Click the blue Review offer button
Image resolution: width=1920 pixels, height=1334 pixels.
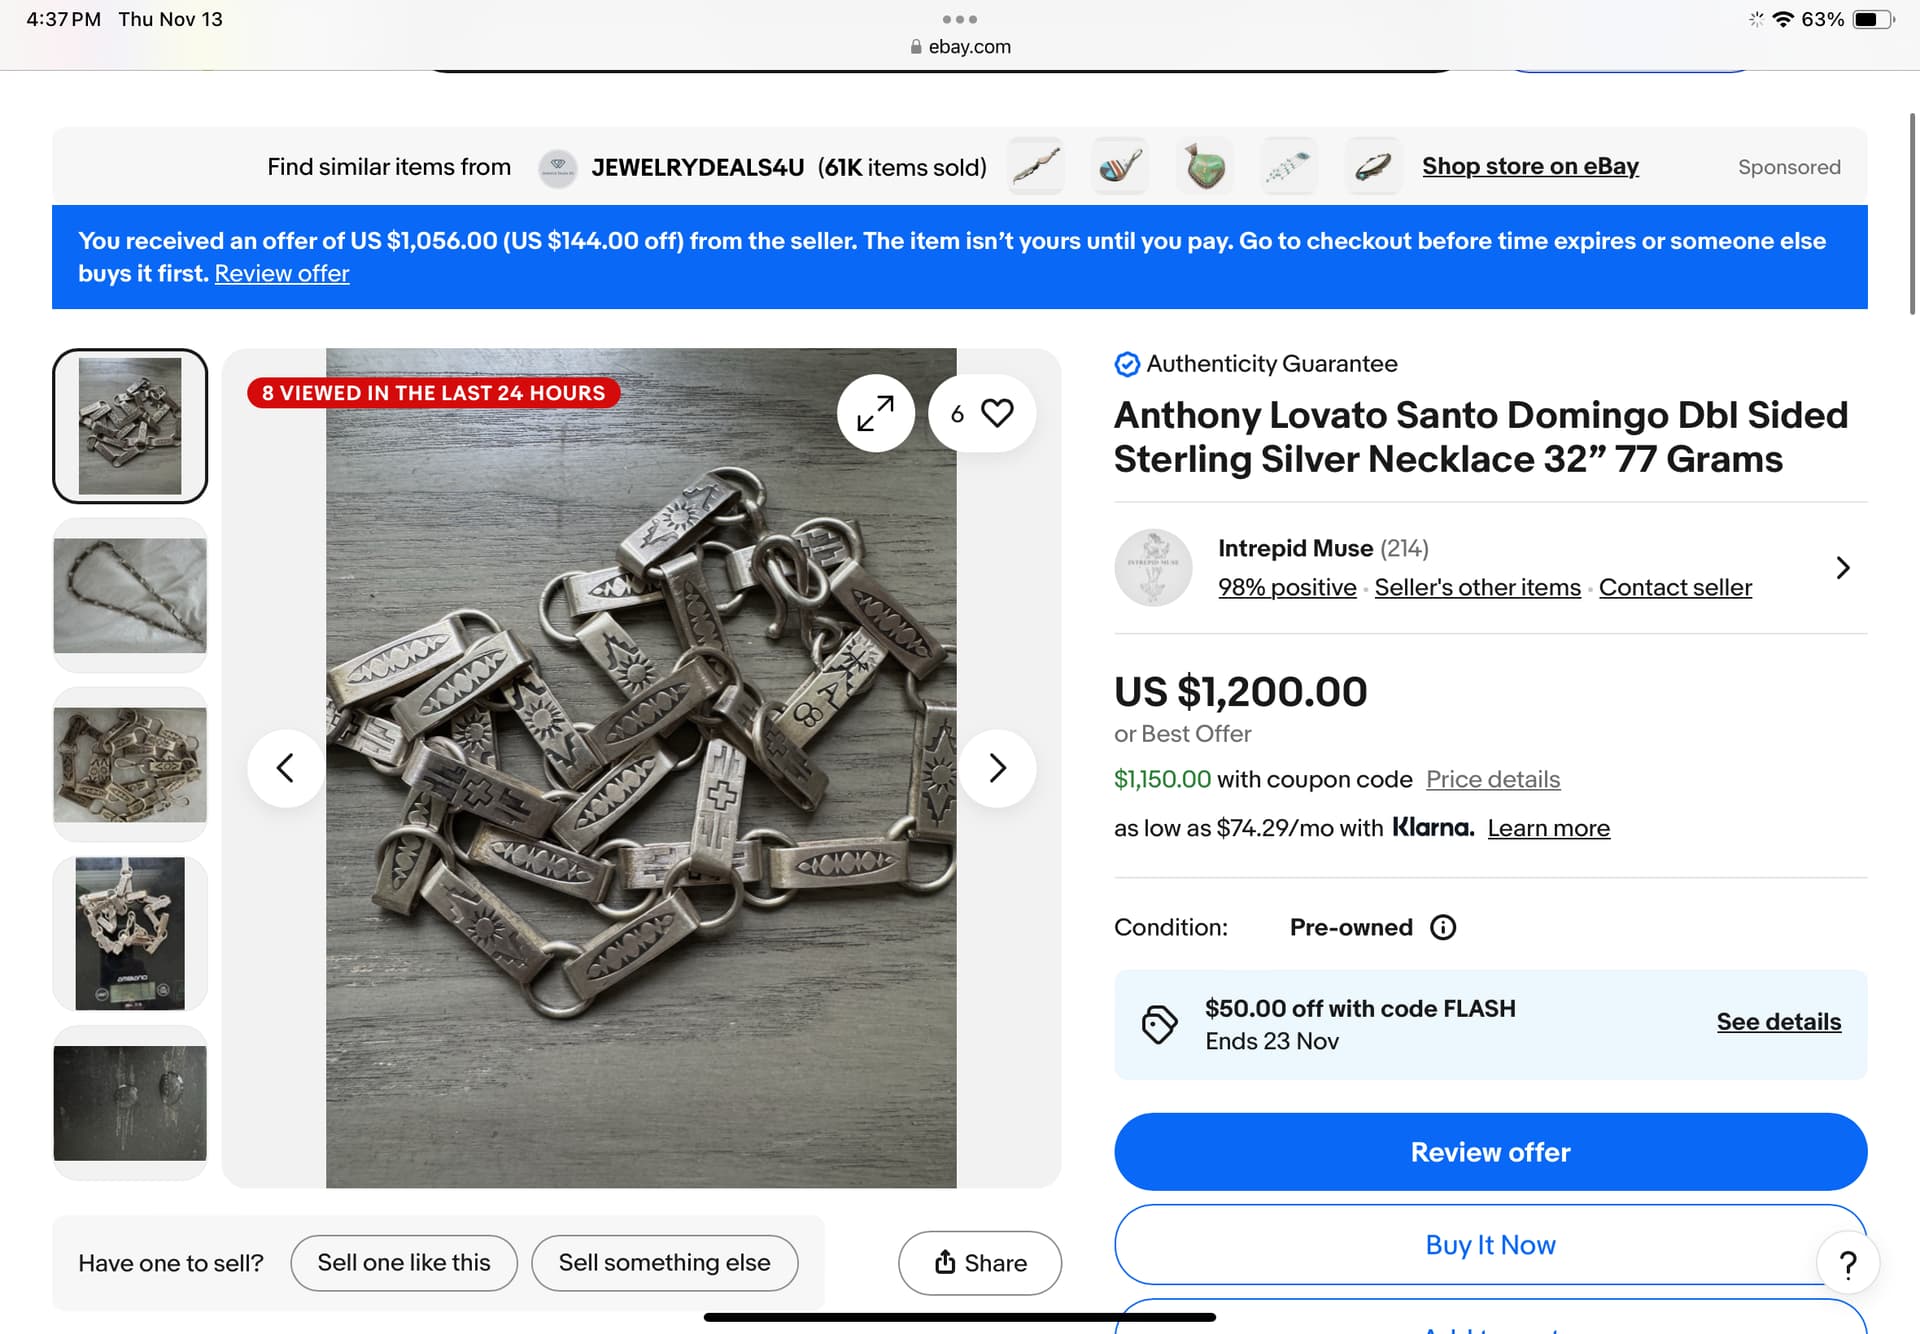[x=1490, y=1152]
